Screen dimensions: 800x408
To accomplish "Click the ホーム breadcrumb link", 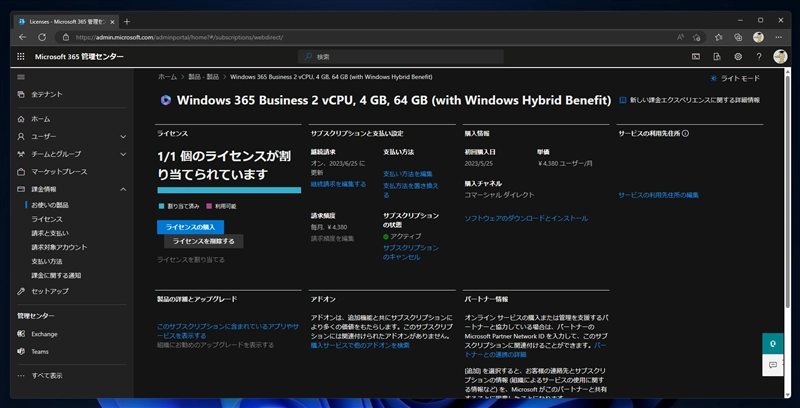I will point(167,77).
